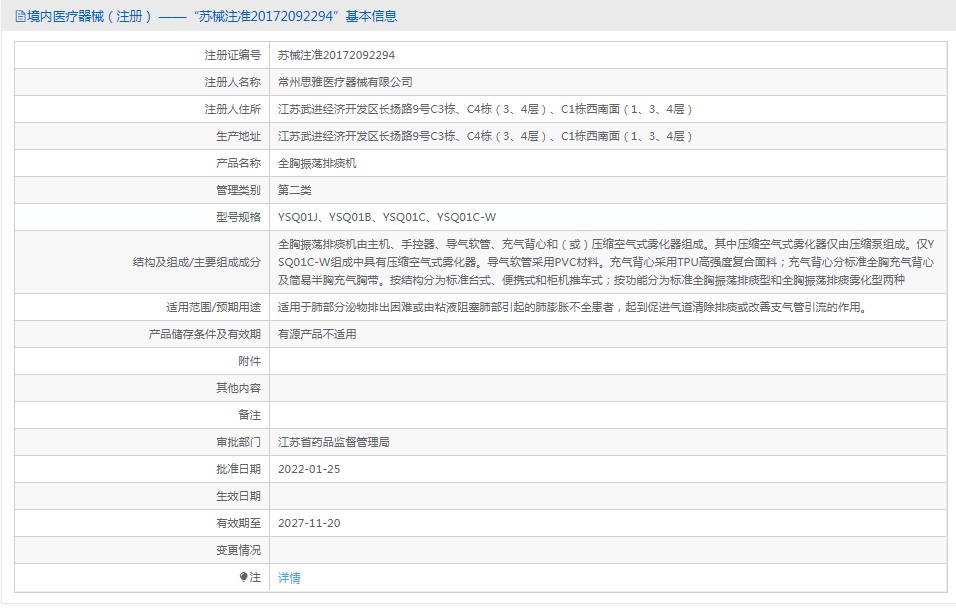
Task: Click the 生效日期 label
Action: click(x=238, y=496)
